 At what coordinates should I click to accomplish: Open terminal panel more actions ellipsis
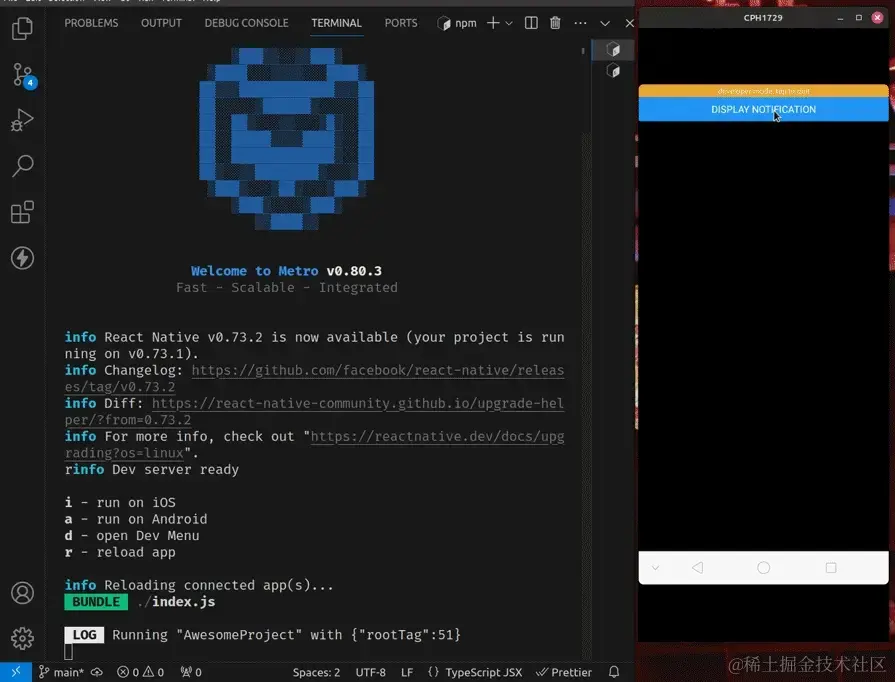click(580, 23)
